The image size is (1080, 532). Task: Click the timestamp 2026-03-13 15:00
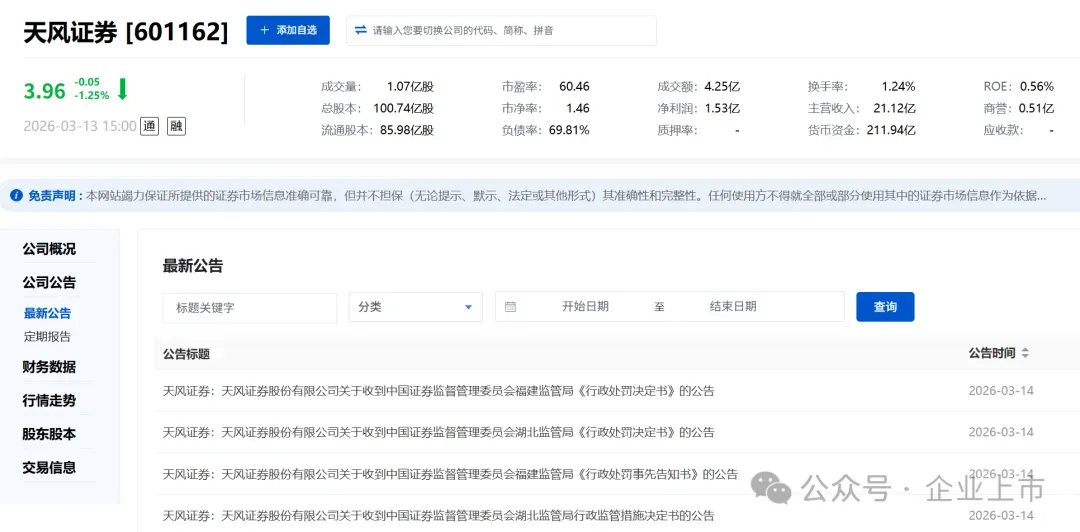(80, 127)
